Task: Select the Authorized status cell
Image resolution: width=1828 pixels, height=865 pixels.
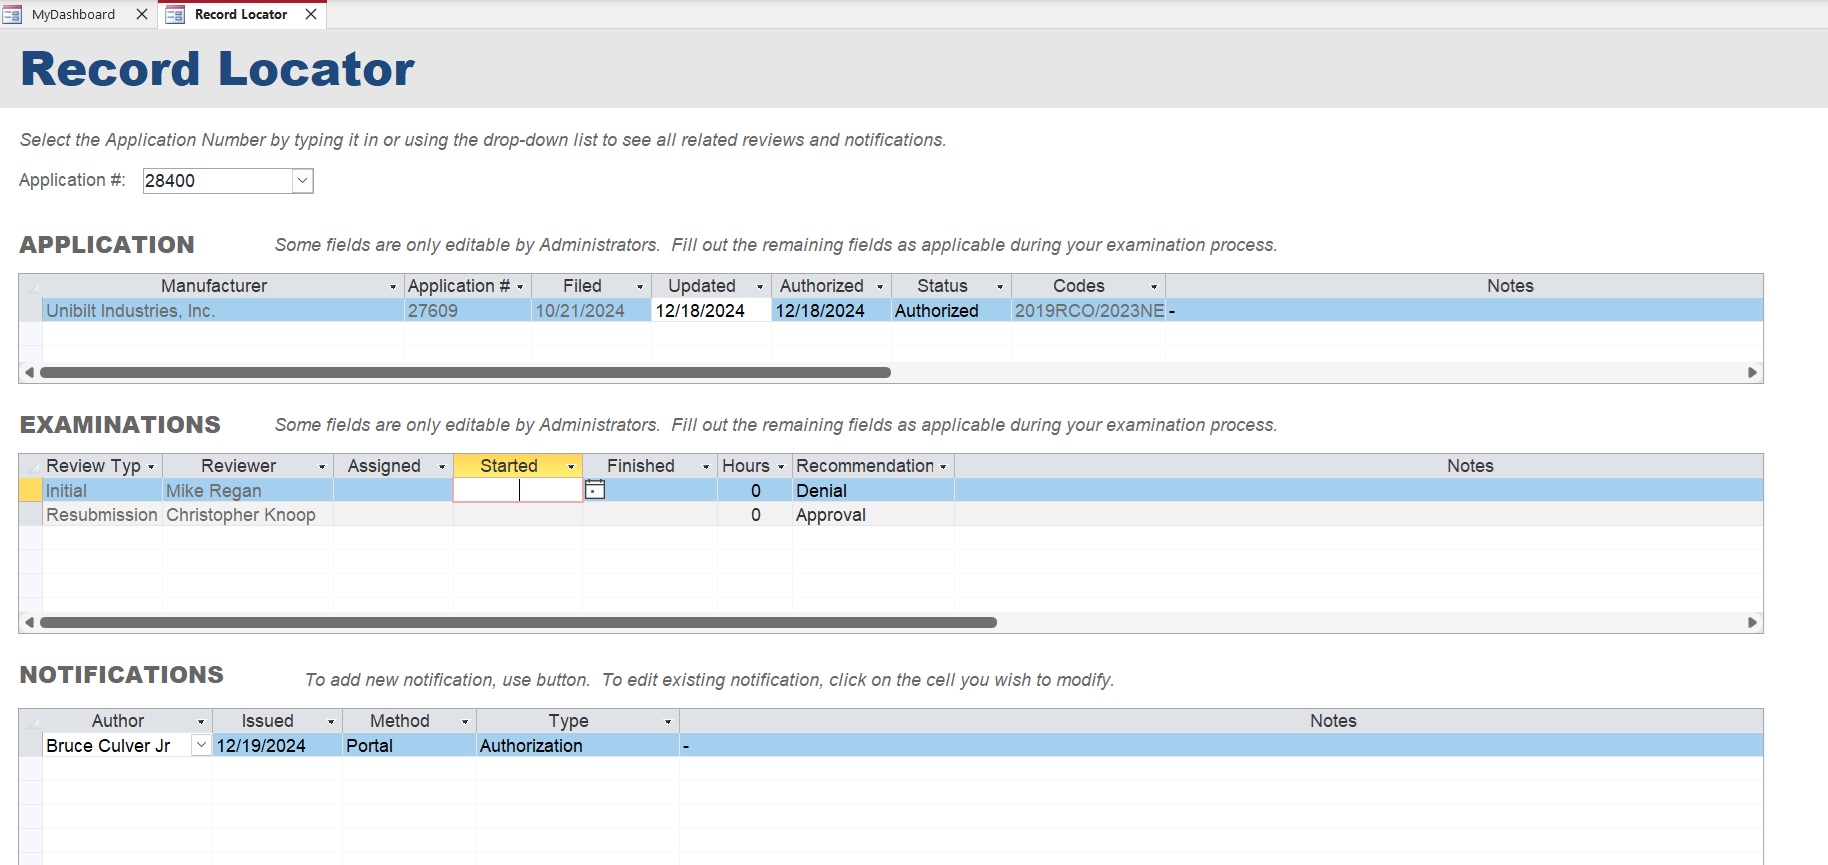Action: tap(951, 311)
